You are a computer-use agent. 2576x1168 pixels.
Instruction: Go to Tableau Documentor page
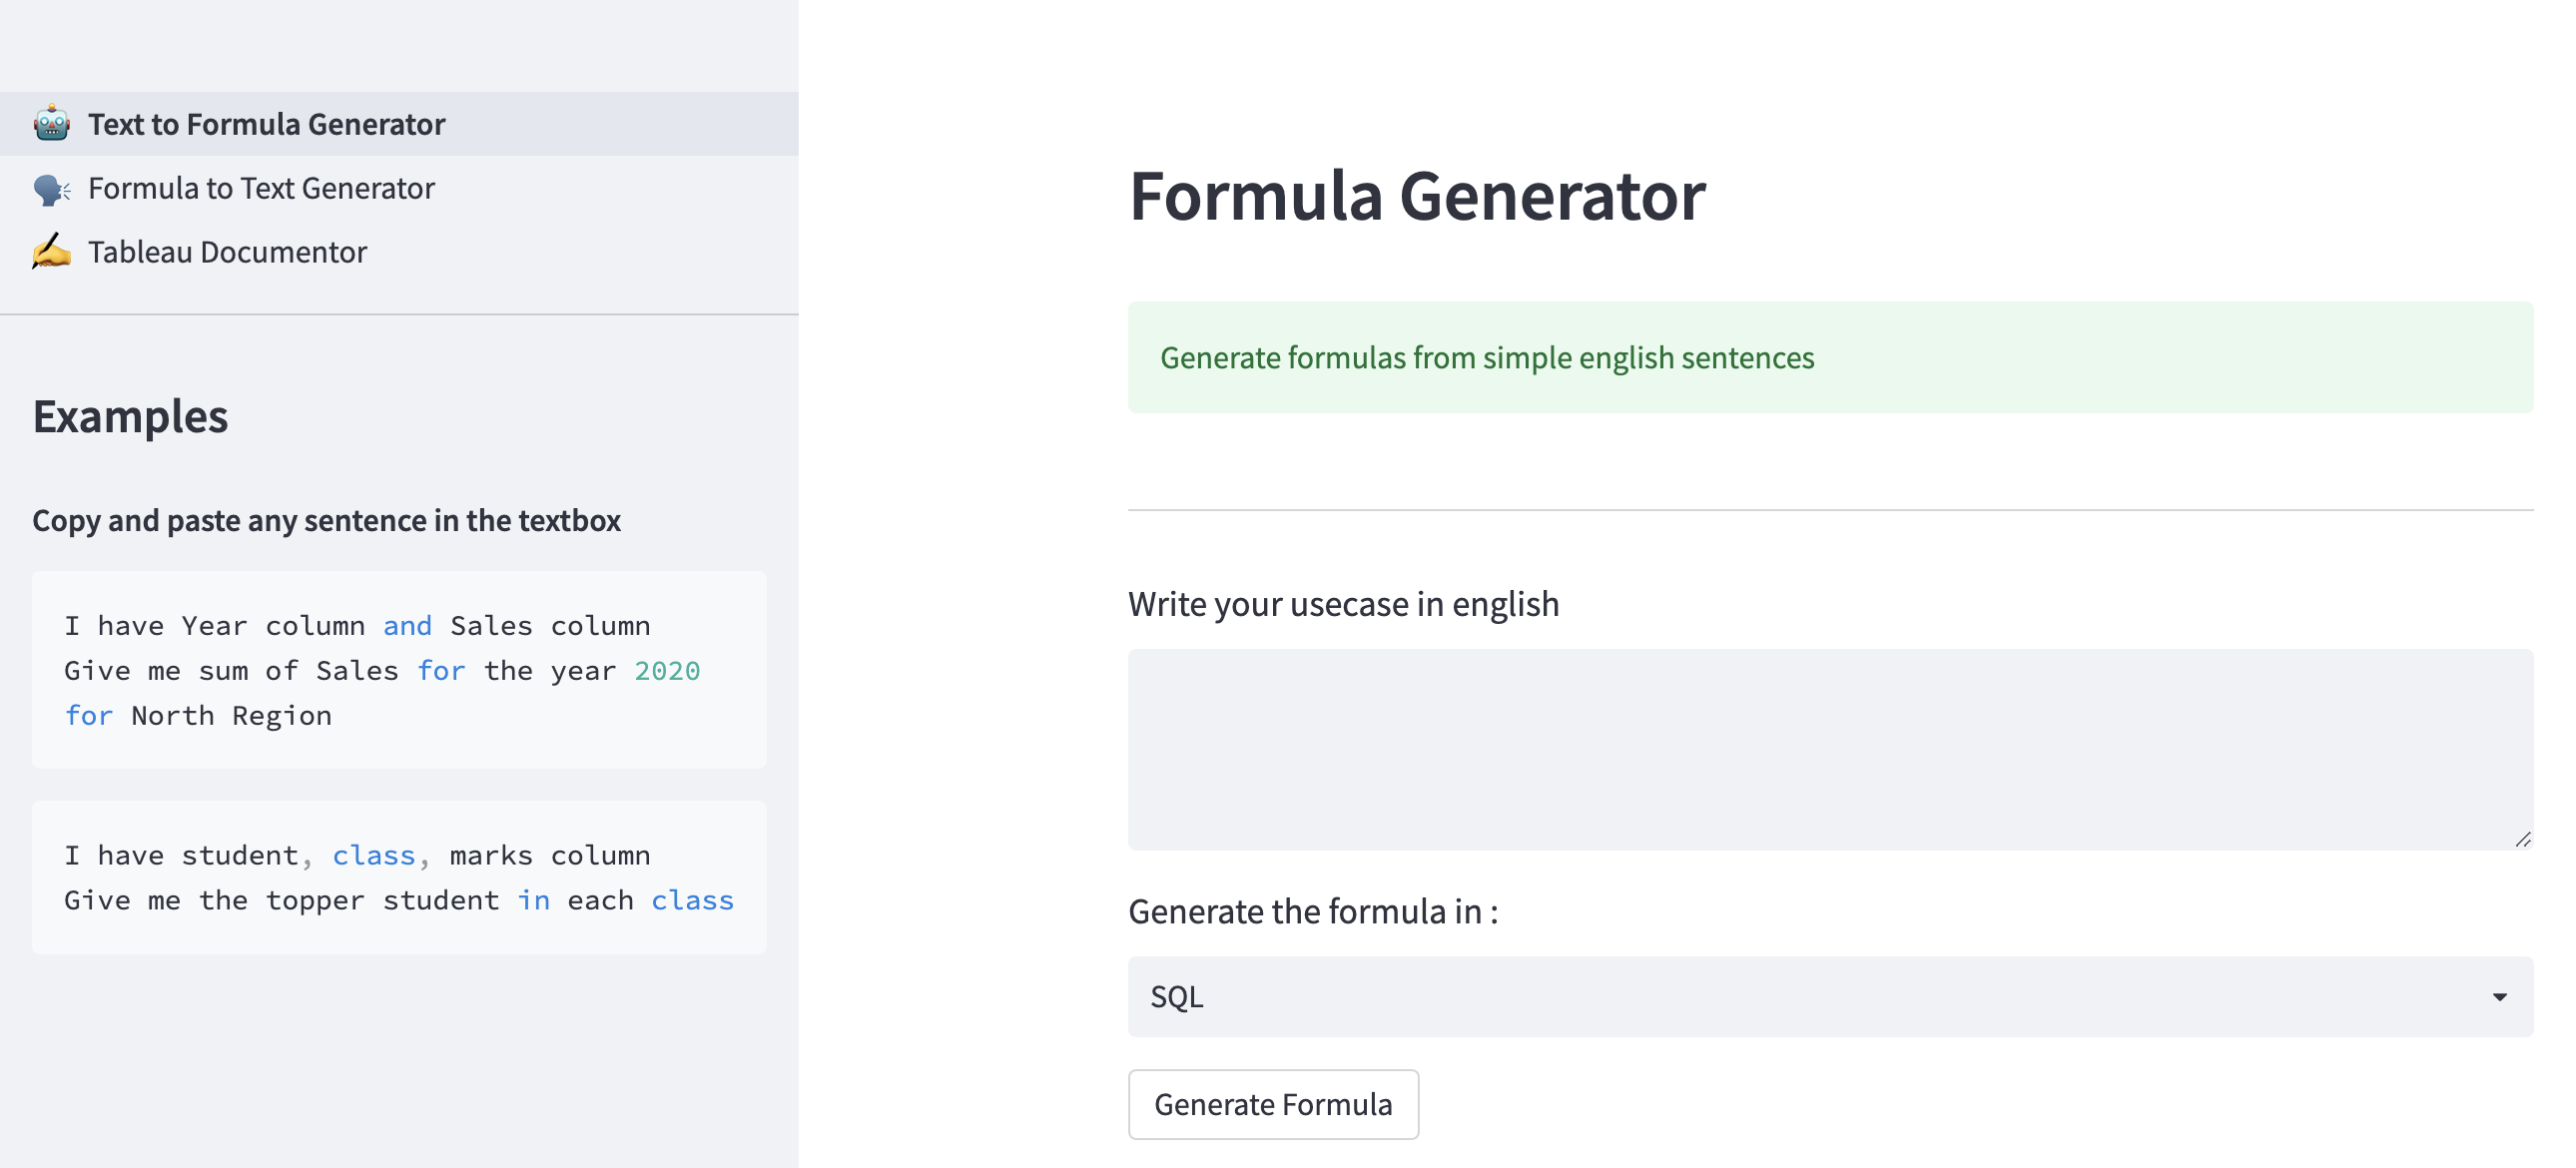227,252
